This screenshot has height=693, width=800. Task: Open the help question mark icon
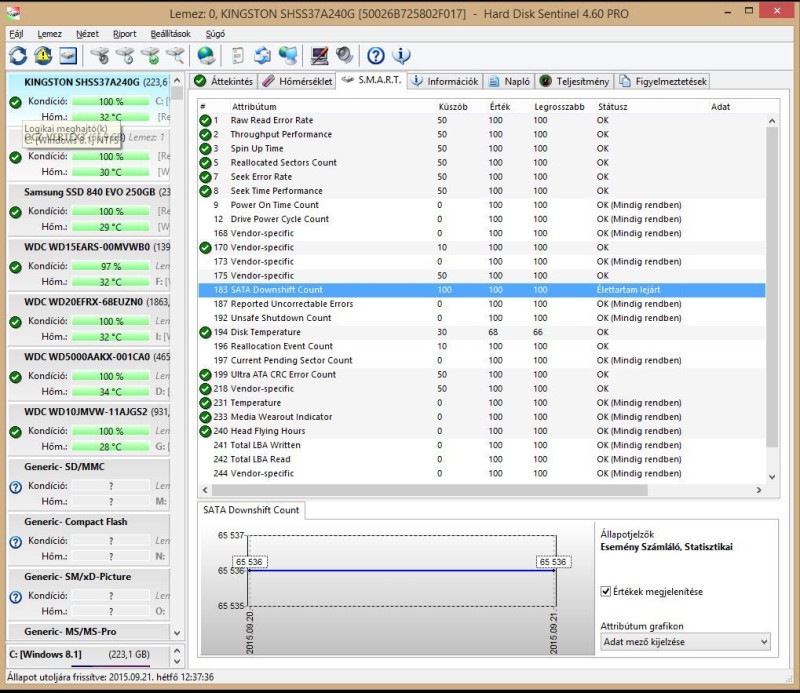coord(376,56)
